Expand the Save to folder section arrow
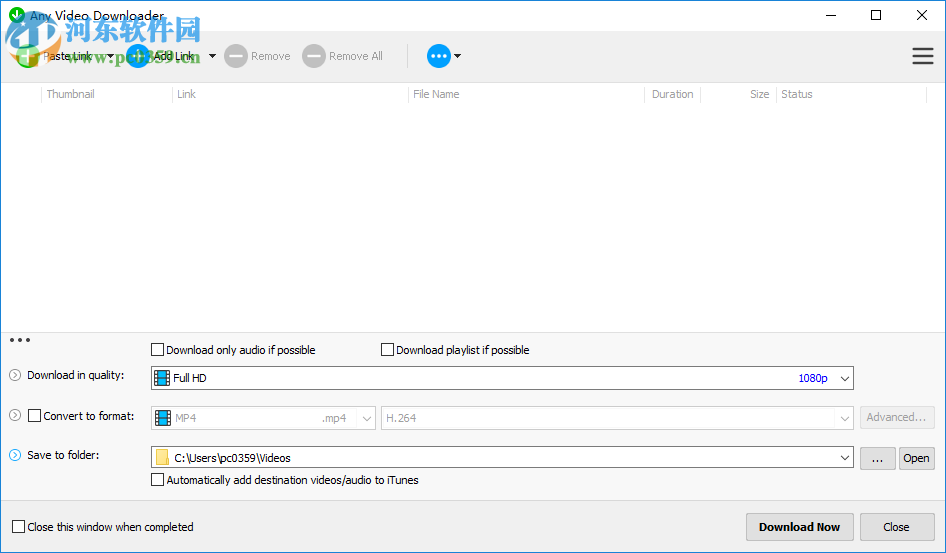The width and height of the screenshot is (946, 553). 15,455
